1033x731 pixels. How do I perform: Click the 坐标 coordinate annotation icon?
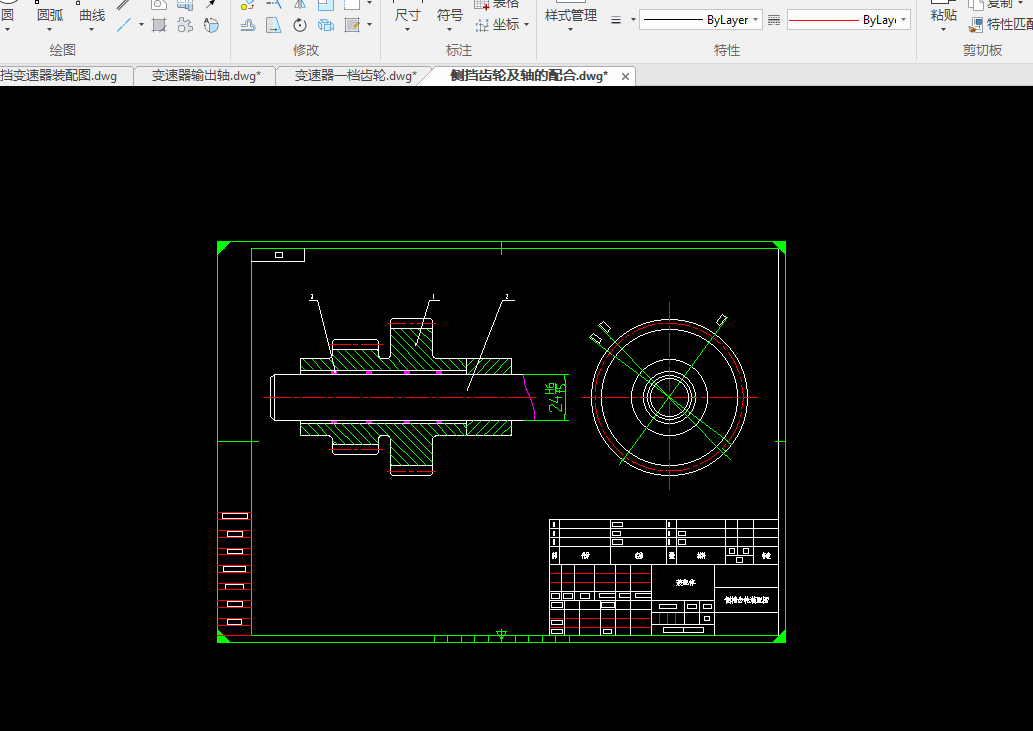click(481, 25)
